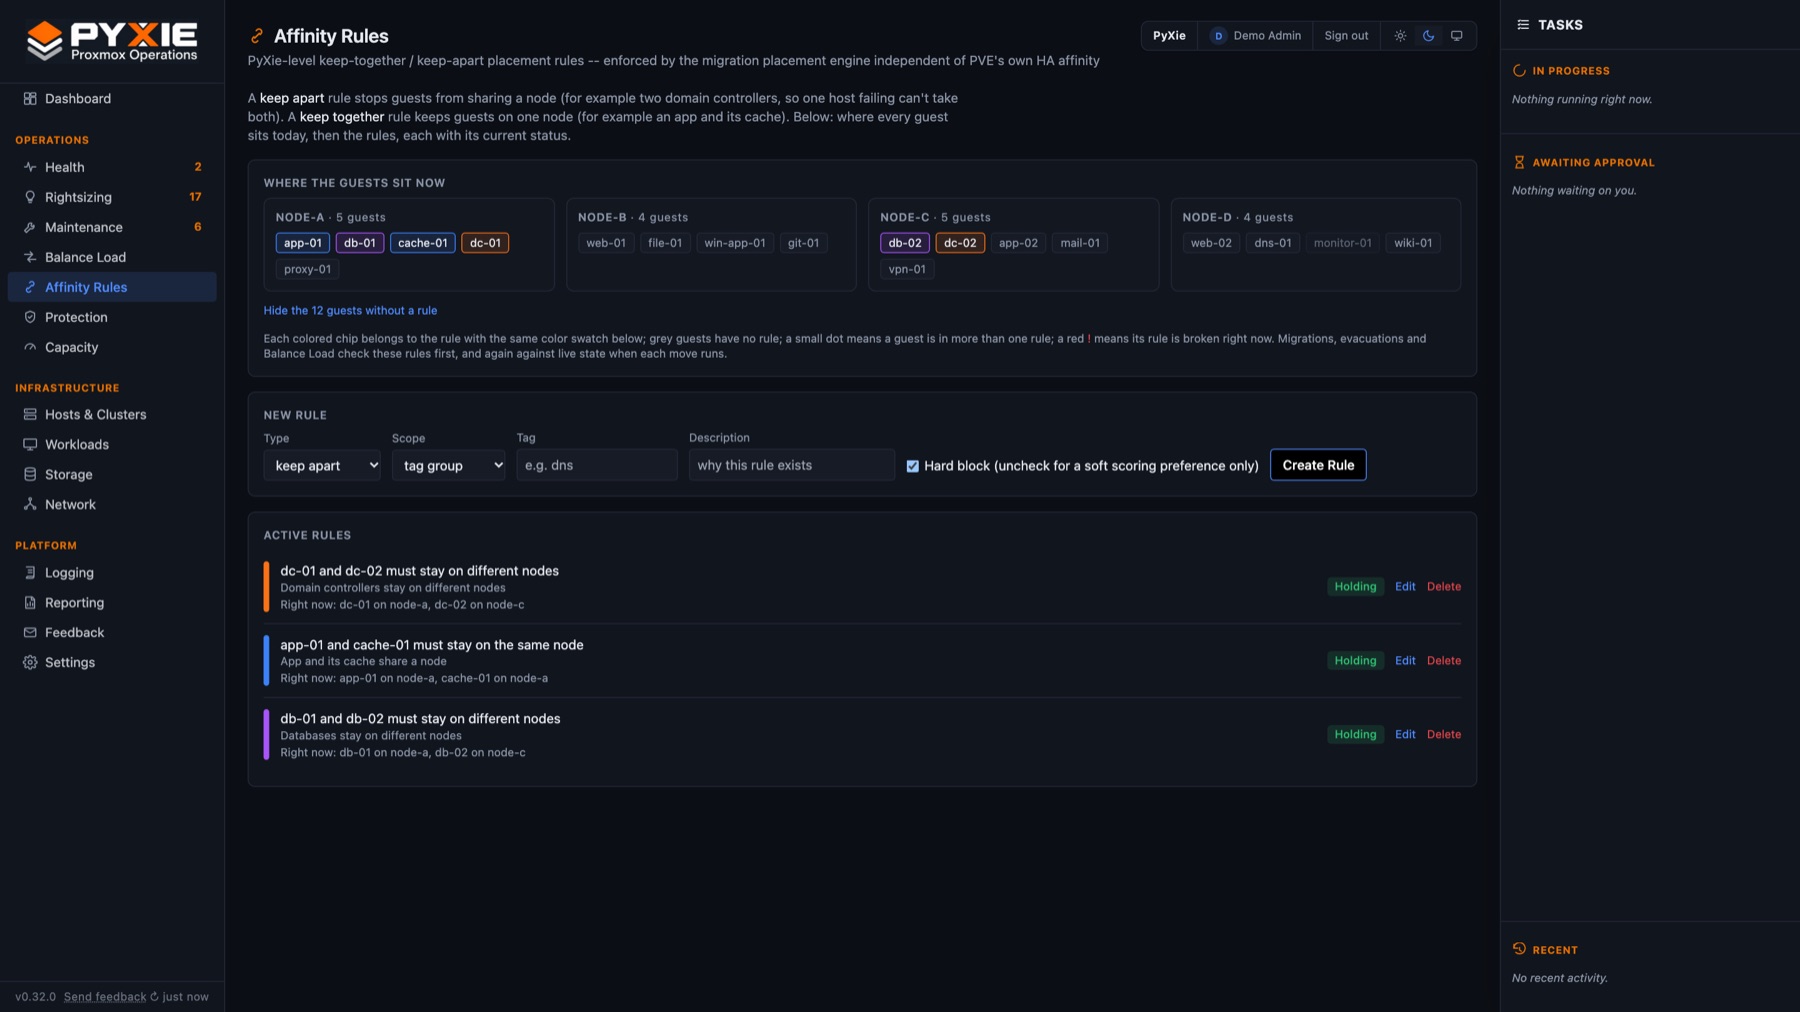The height and width of the screenshot is (1012, 1800).
Task: Edit the dc-01 and dc-02 rule
Action: pyautogui.click(x=1405, y=587)
